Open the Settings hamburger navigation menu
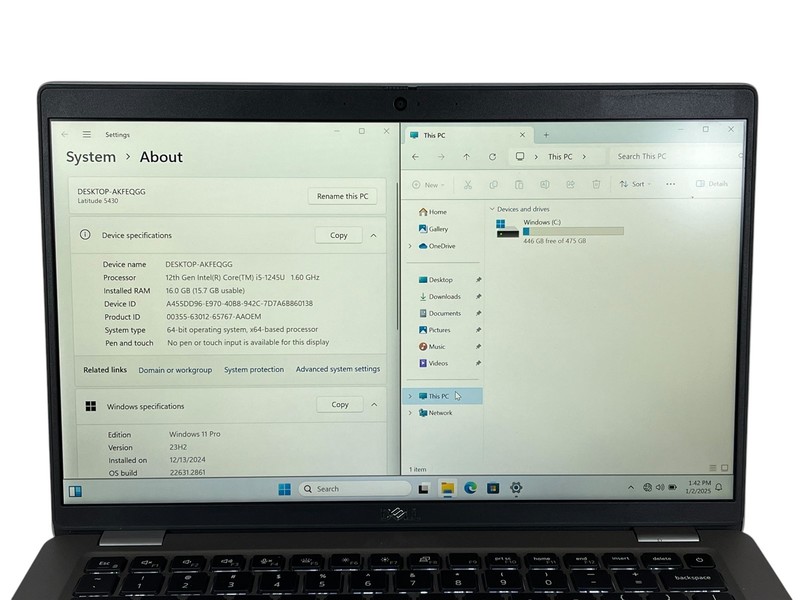800x600 pixels. tap(87, 134)
